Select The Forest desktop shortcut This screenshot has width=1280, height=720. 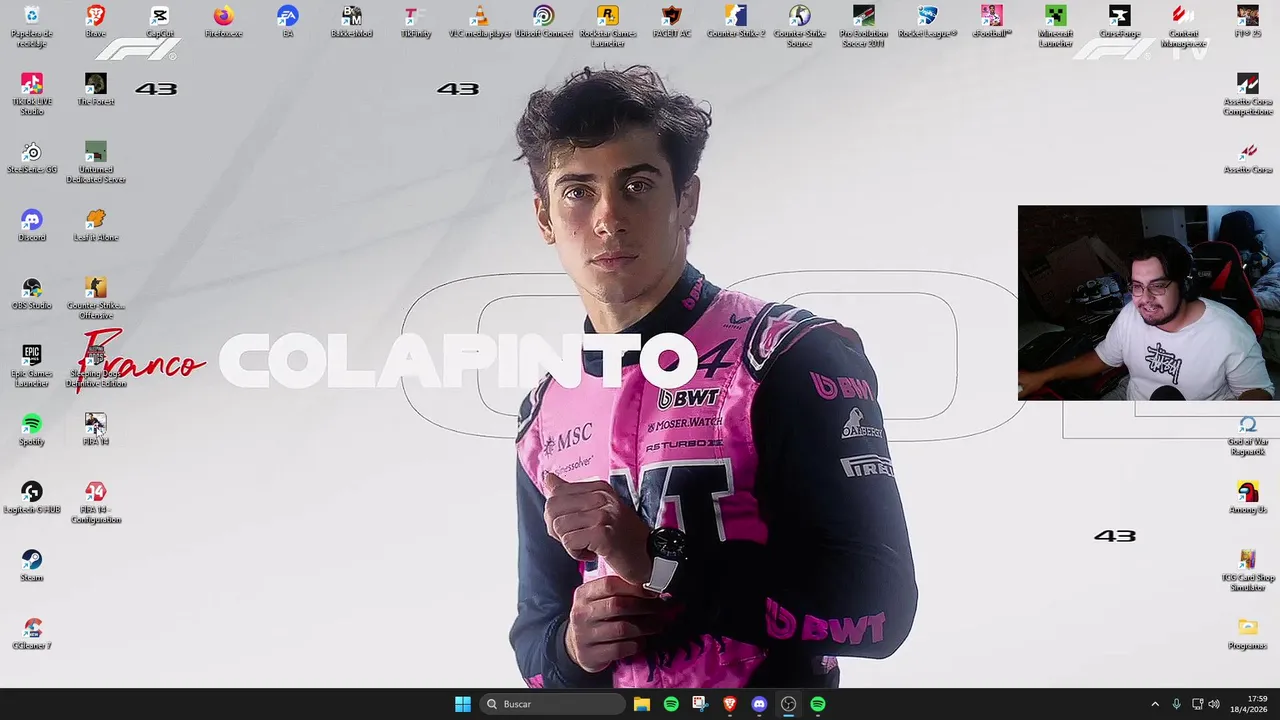click(95, 89)
